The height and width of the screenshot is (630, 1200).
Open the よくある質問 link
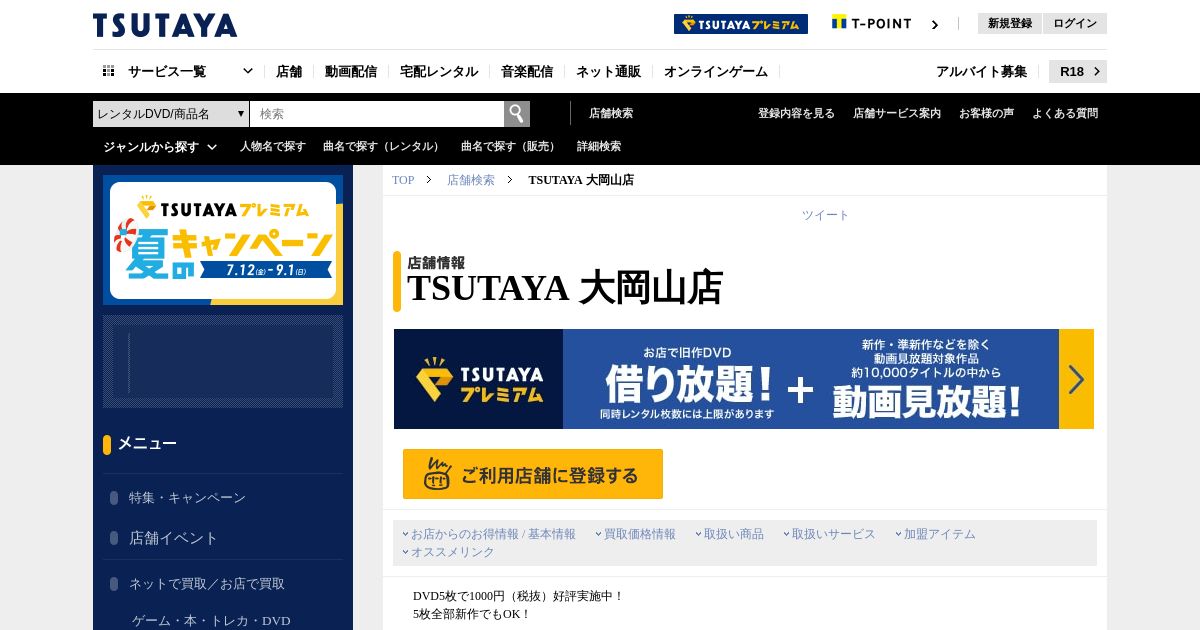(x=1065, y=113)
